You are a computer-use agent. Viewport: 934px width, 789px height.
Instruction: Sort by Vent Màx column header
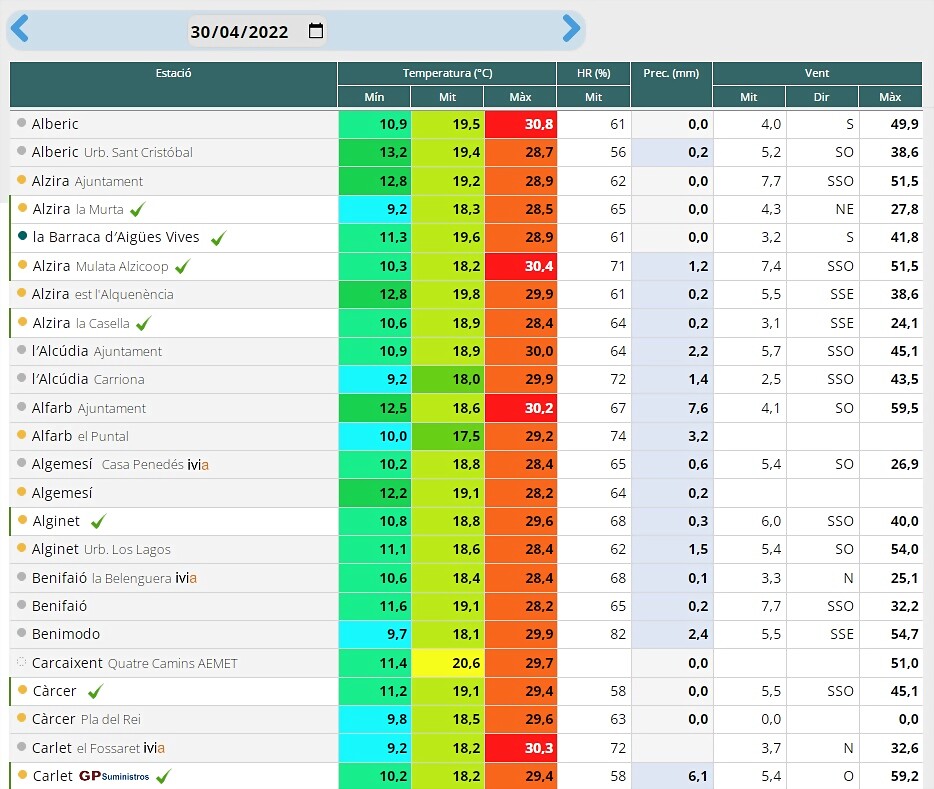[890, 96]
